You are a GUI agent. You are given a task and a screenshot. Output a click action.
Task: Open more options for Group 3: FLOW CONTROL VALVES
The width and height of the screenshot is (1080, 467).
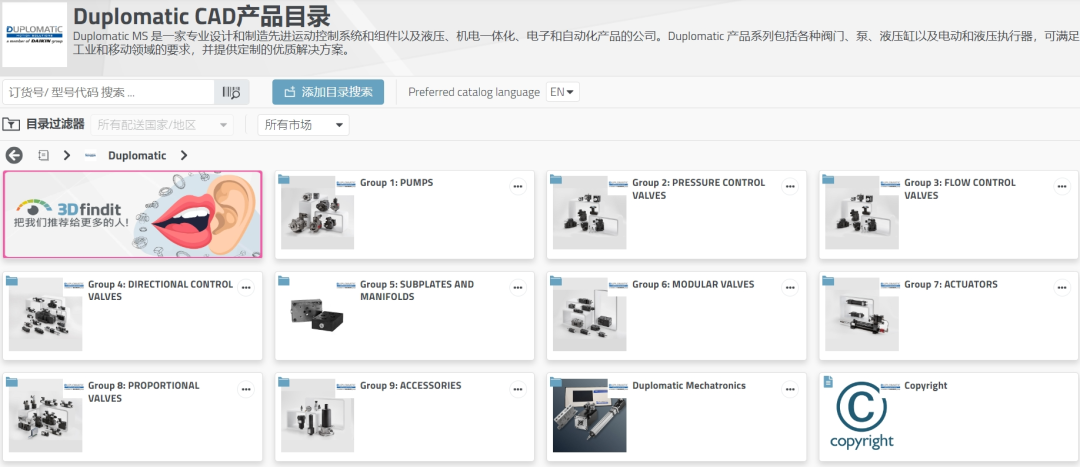[1062, 187]
